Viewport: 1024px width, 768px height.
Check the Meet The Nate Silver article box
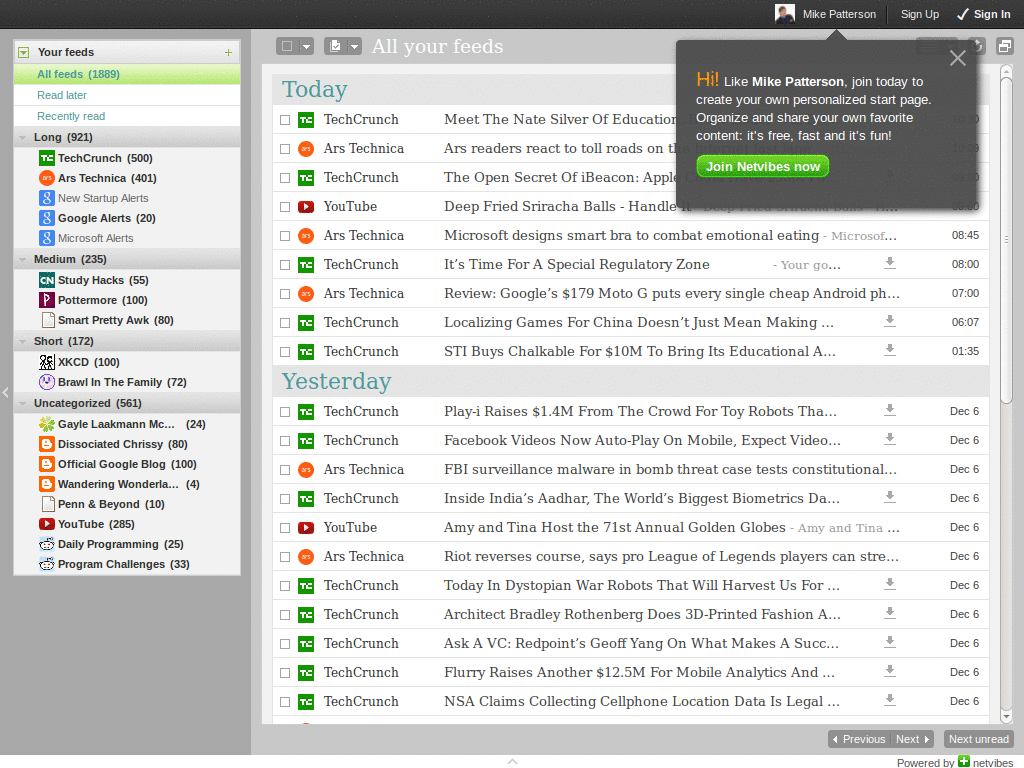(x=285, y=120)
